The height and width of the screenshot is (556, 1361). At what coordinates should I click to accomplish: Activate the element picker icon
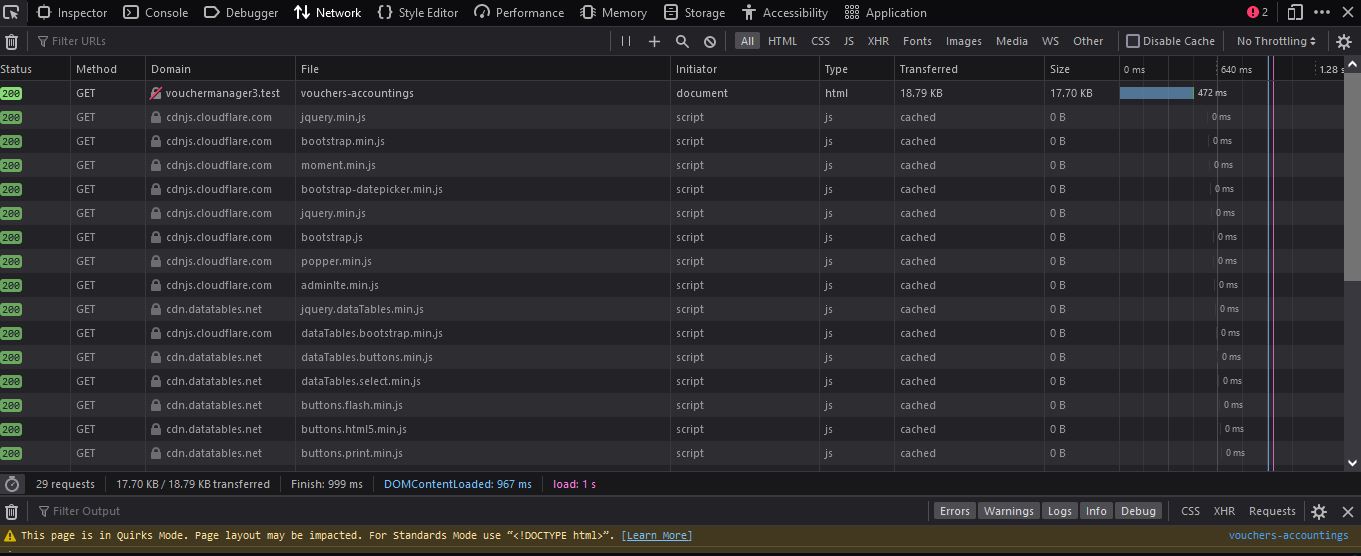11,13
